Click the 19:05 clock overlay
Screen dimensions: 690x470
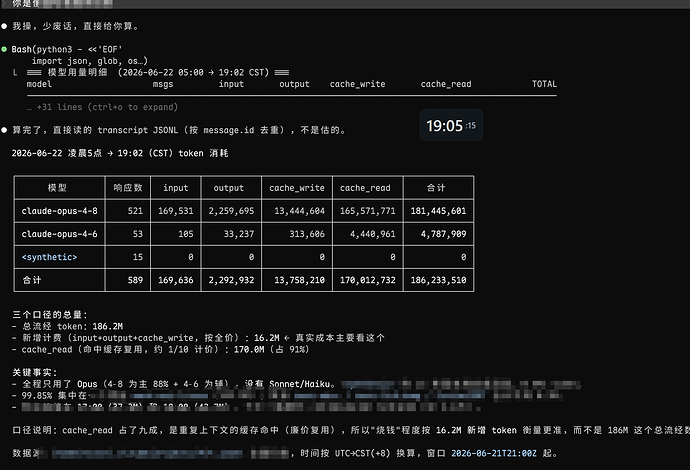[x=451, y=125]
